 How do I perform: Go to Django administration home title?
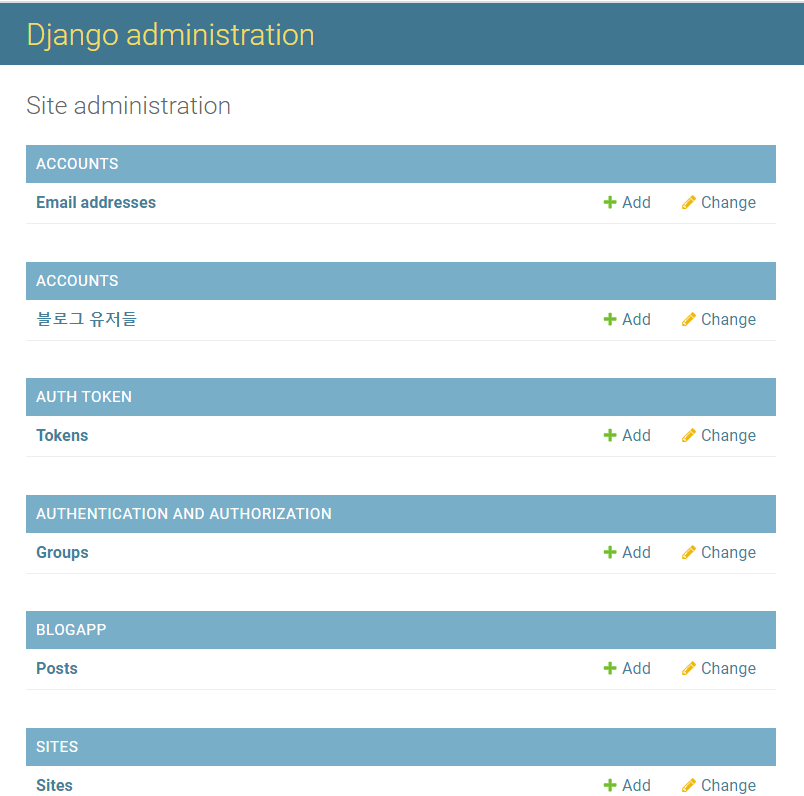click(170, 35)
